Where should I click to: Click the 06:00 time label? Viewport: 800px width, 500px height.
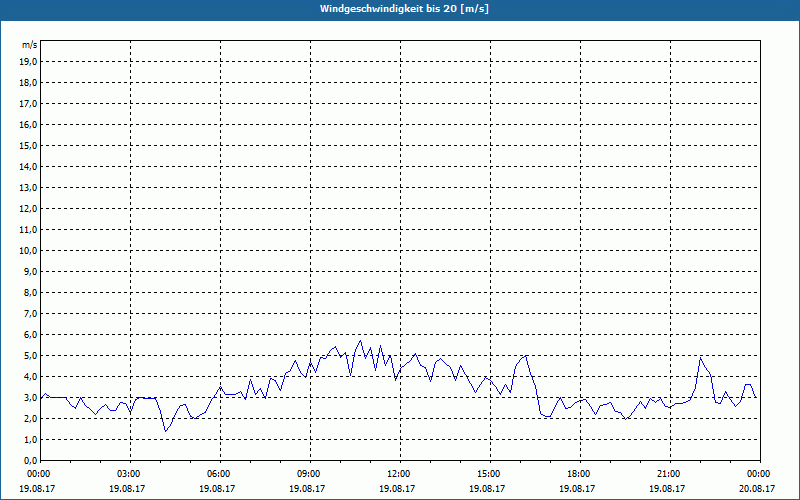point(220,474)
